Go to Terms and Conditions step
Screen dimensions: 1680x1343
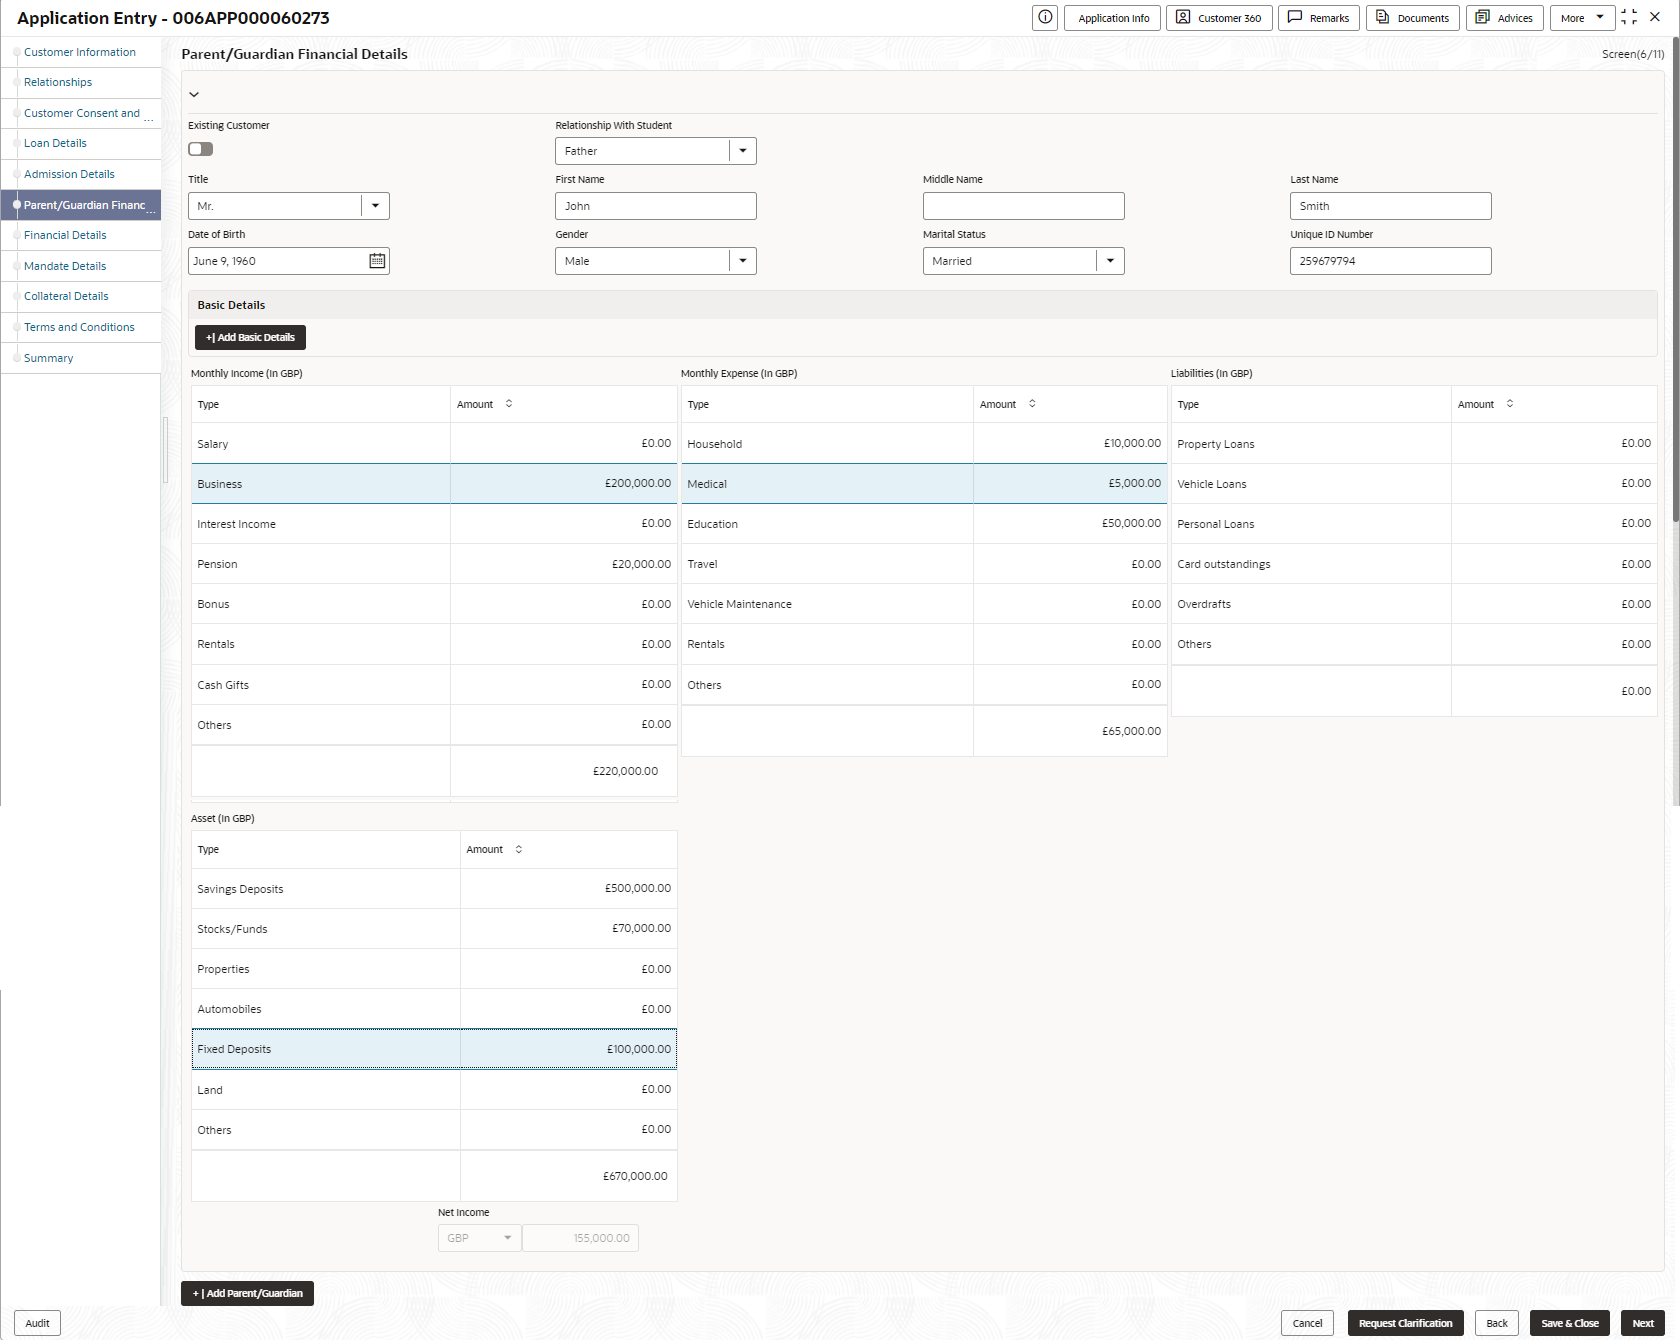click(79, 327)
